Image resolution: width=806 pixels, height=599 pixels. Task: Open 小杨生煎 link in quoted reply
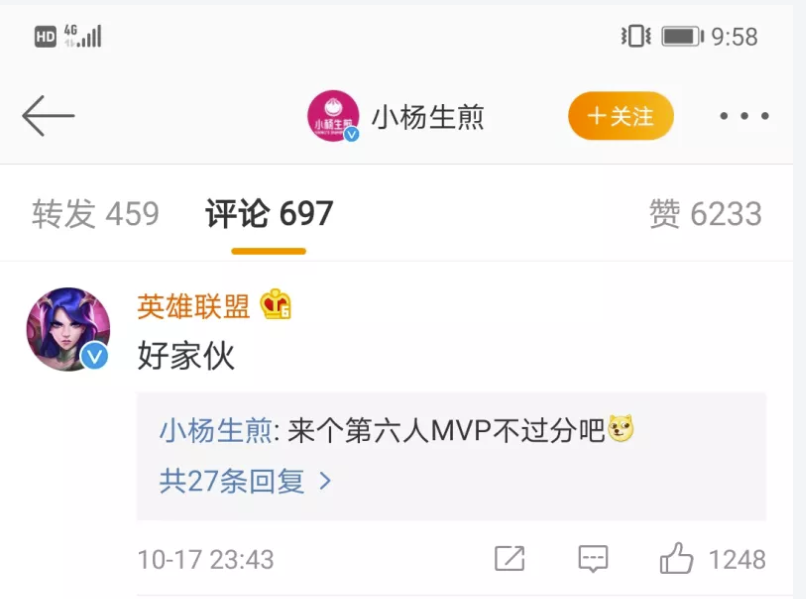pyautogui.click(x=216, y=430)
